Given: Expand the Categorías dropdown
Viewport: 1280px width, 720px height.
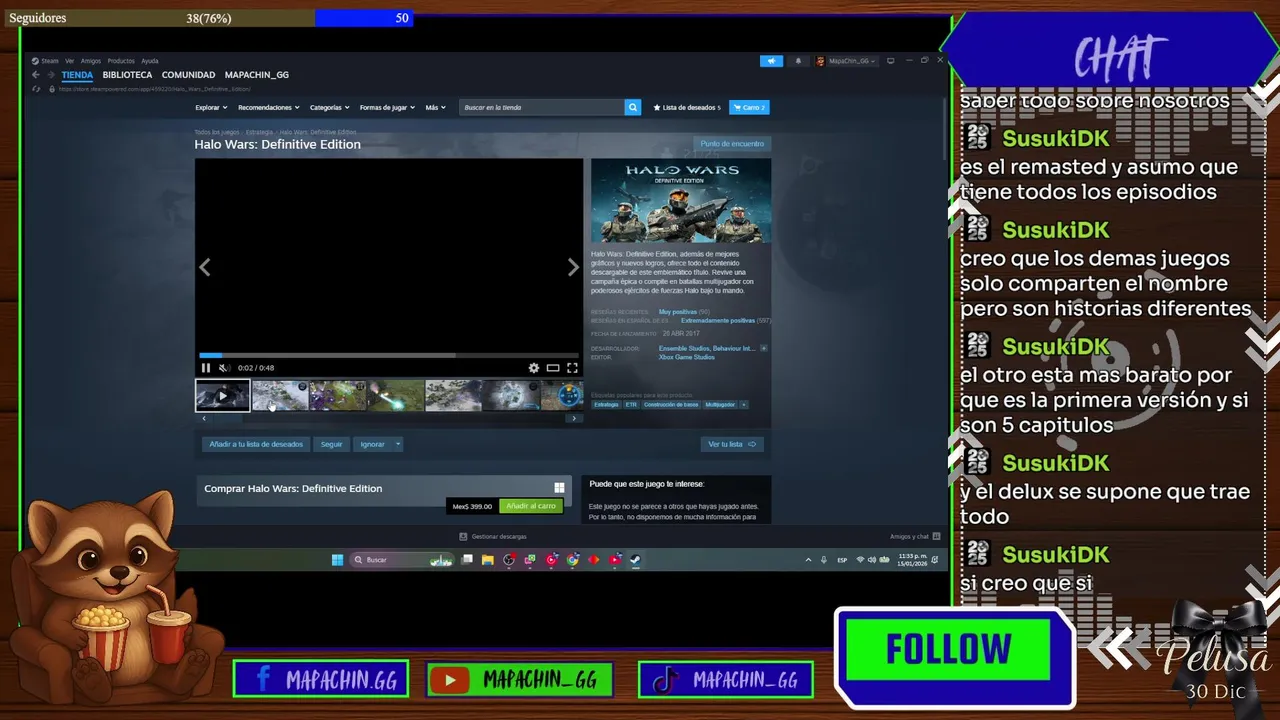Looking at the screenshot, I should pyautogui.click(x=329, y=107).
